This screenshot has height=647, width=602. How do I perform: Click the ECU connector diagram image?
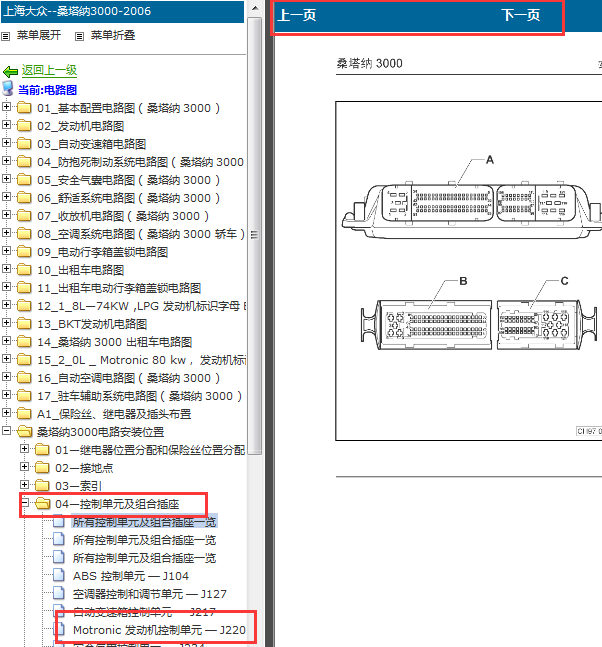click(468, 271)
